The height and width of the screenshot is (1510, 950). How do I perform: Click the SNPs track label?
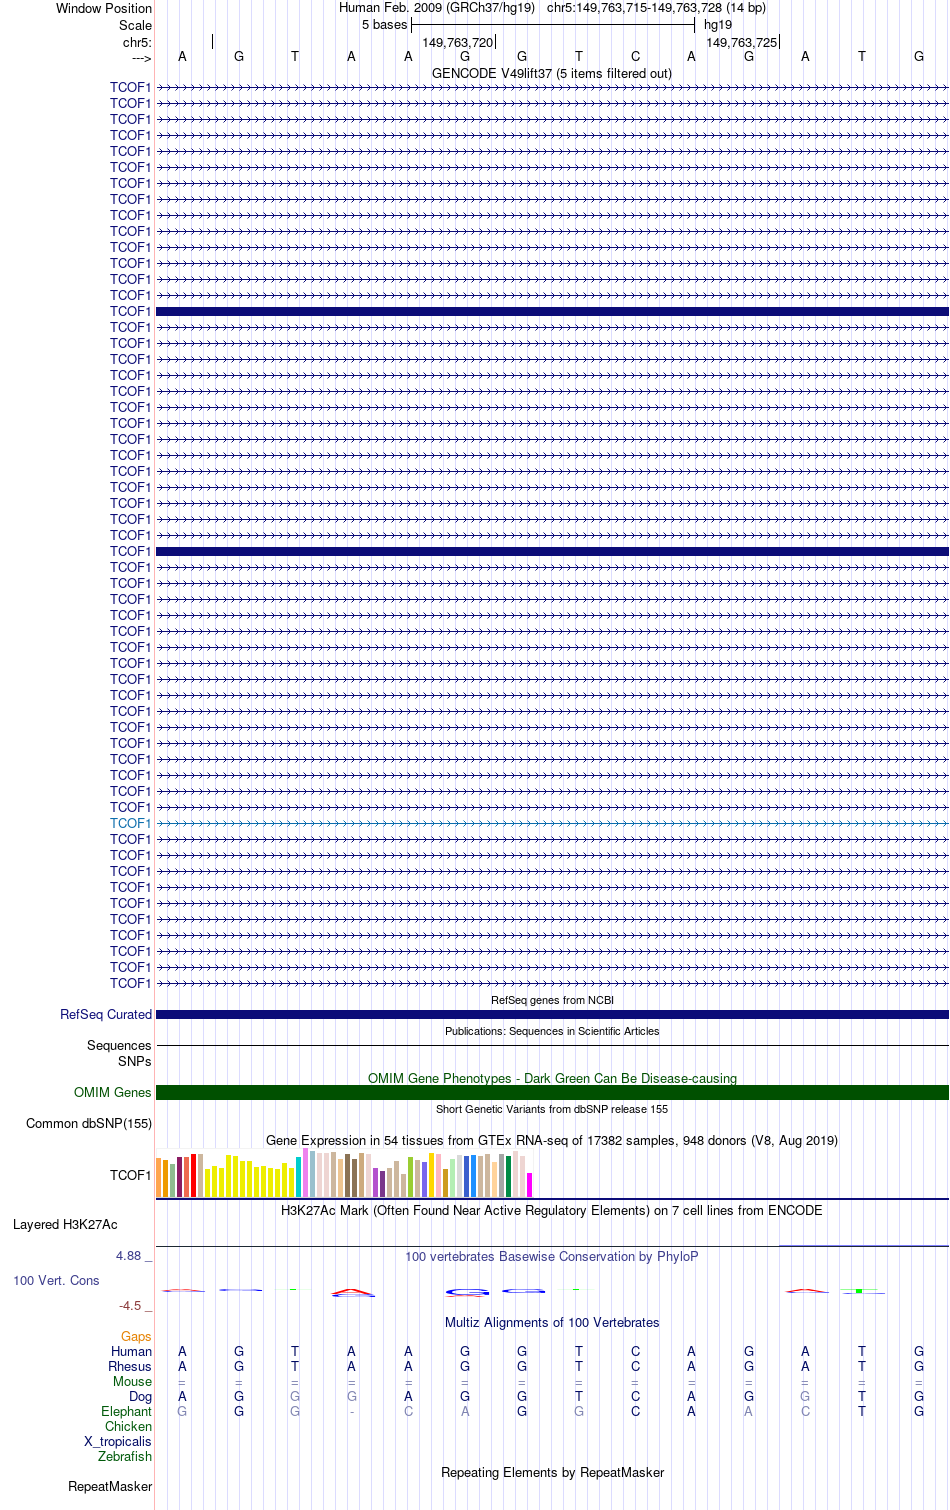click(x=135, y=1061)
